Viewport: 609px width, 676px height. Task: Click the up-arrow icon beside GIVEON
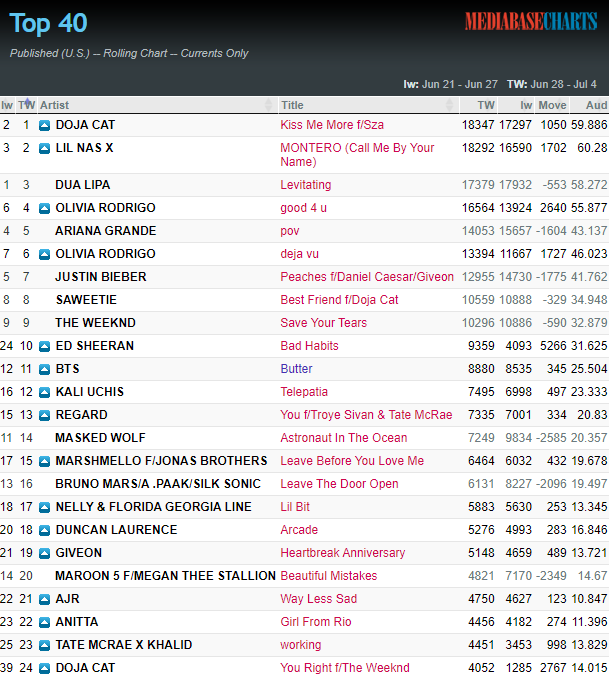click(44, 554)
